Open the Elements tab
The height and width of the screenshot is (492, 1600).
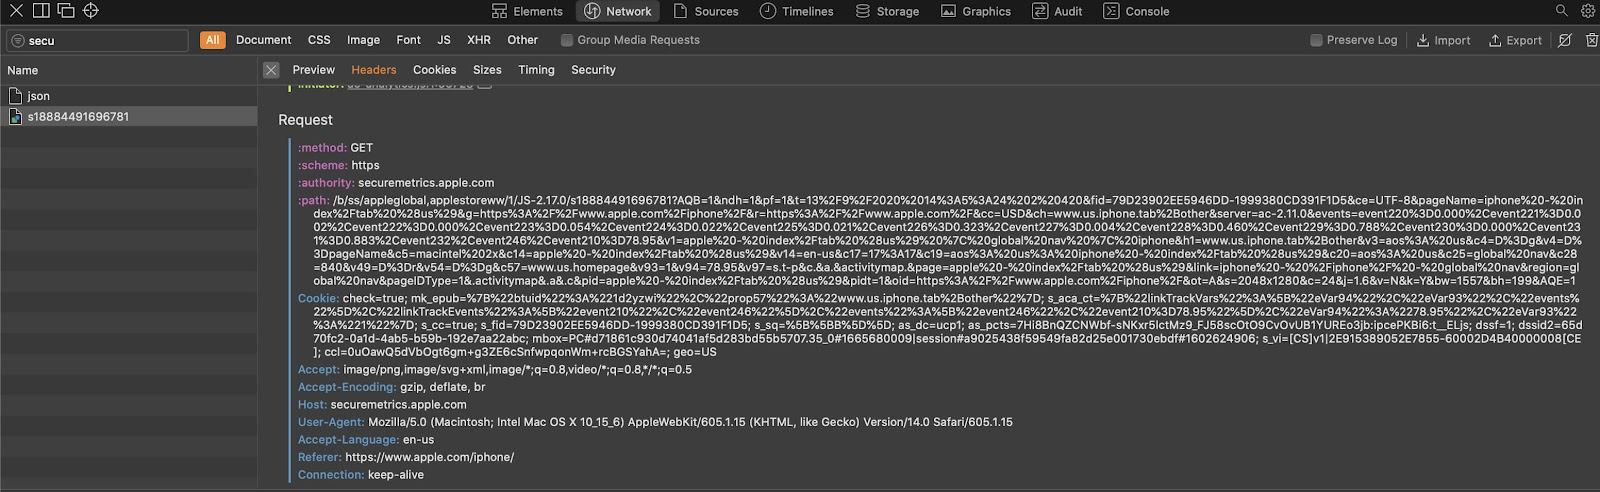click(x=527, y=11)
